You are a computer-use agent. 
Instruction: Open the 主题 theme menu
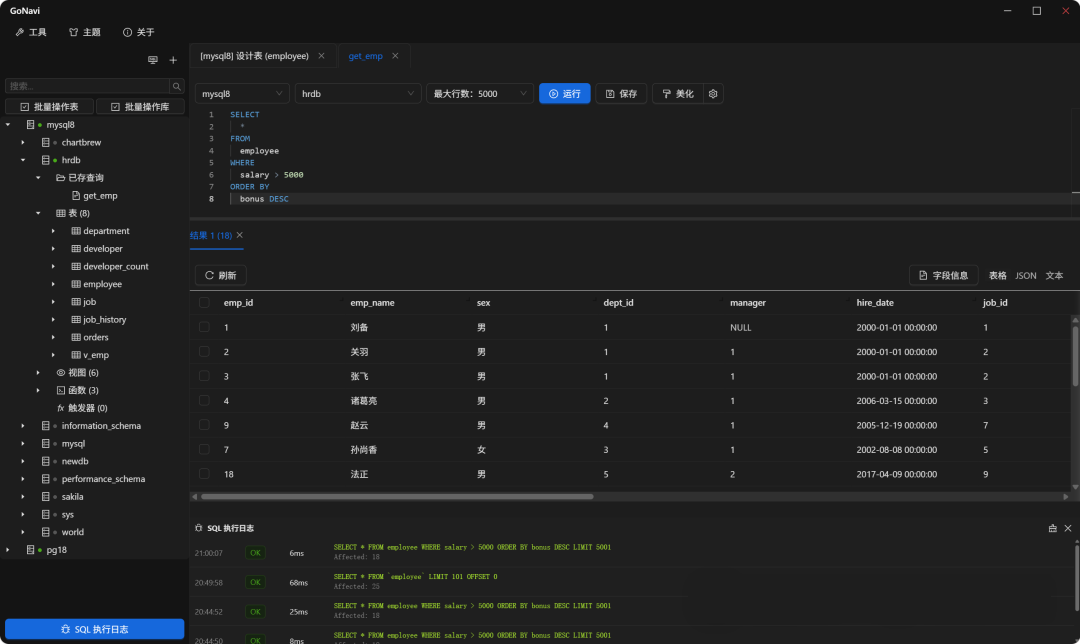tap(84, 32)
